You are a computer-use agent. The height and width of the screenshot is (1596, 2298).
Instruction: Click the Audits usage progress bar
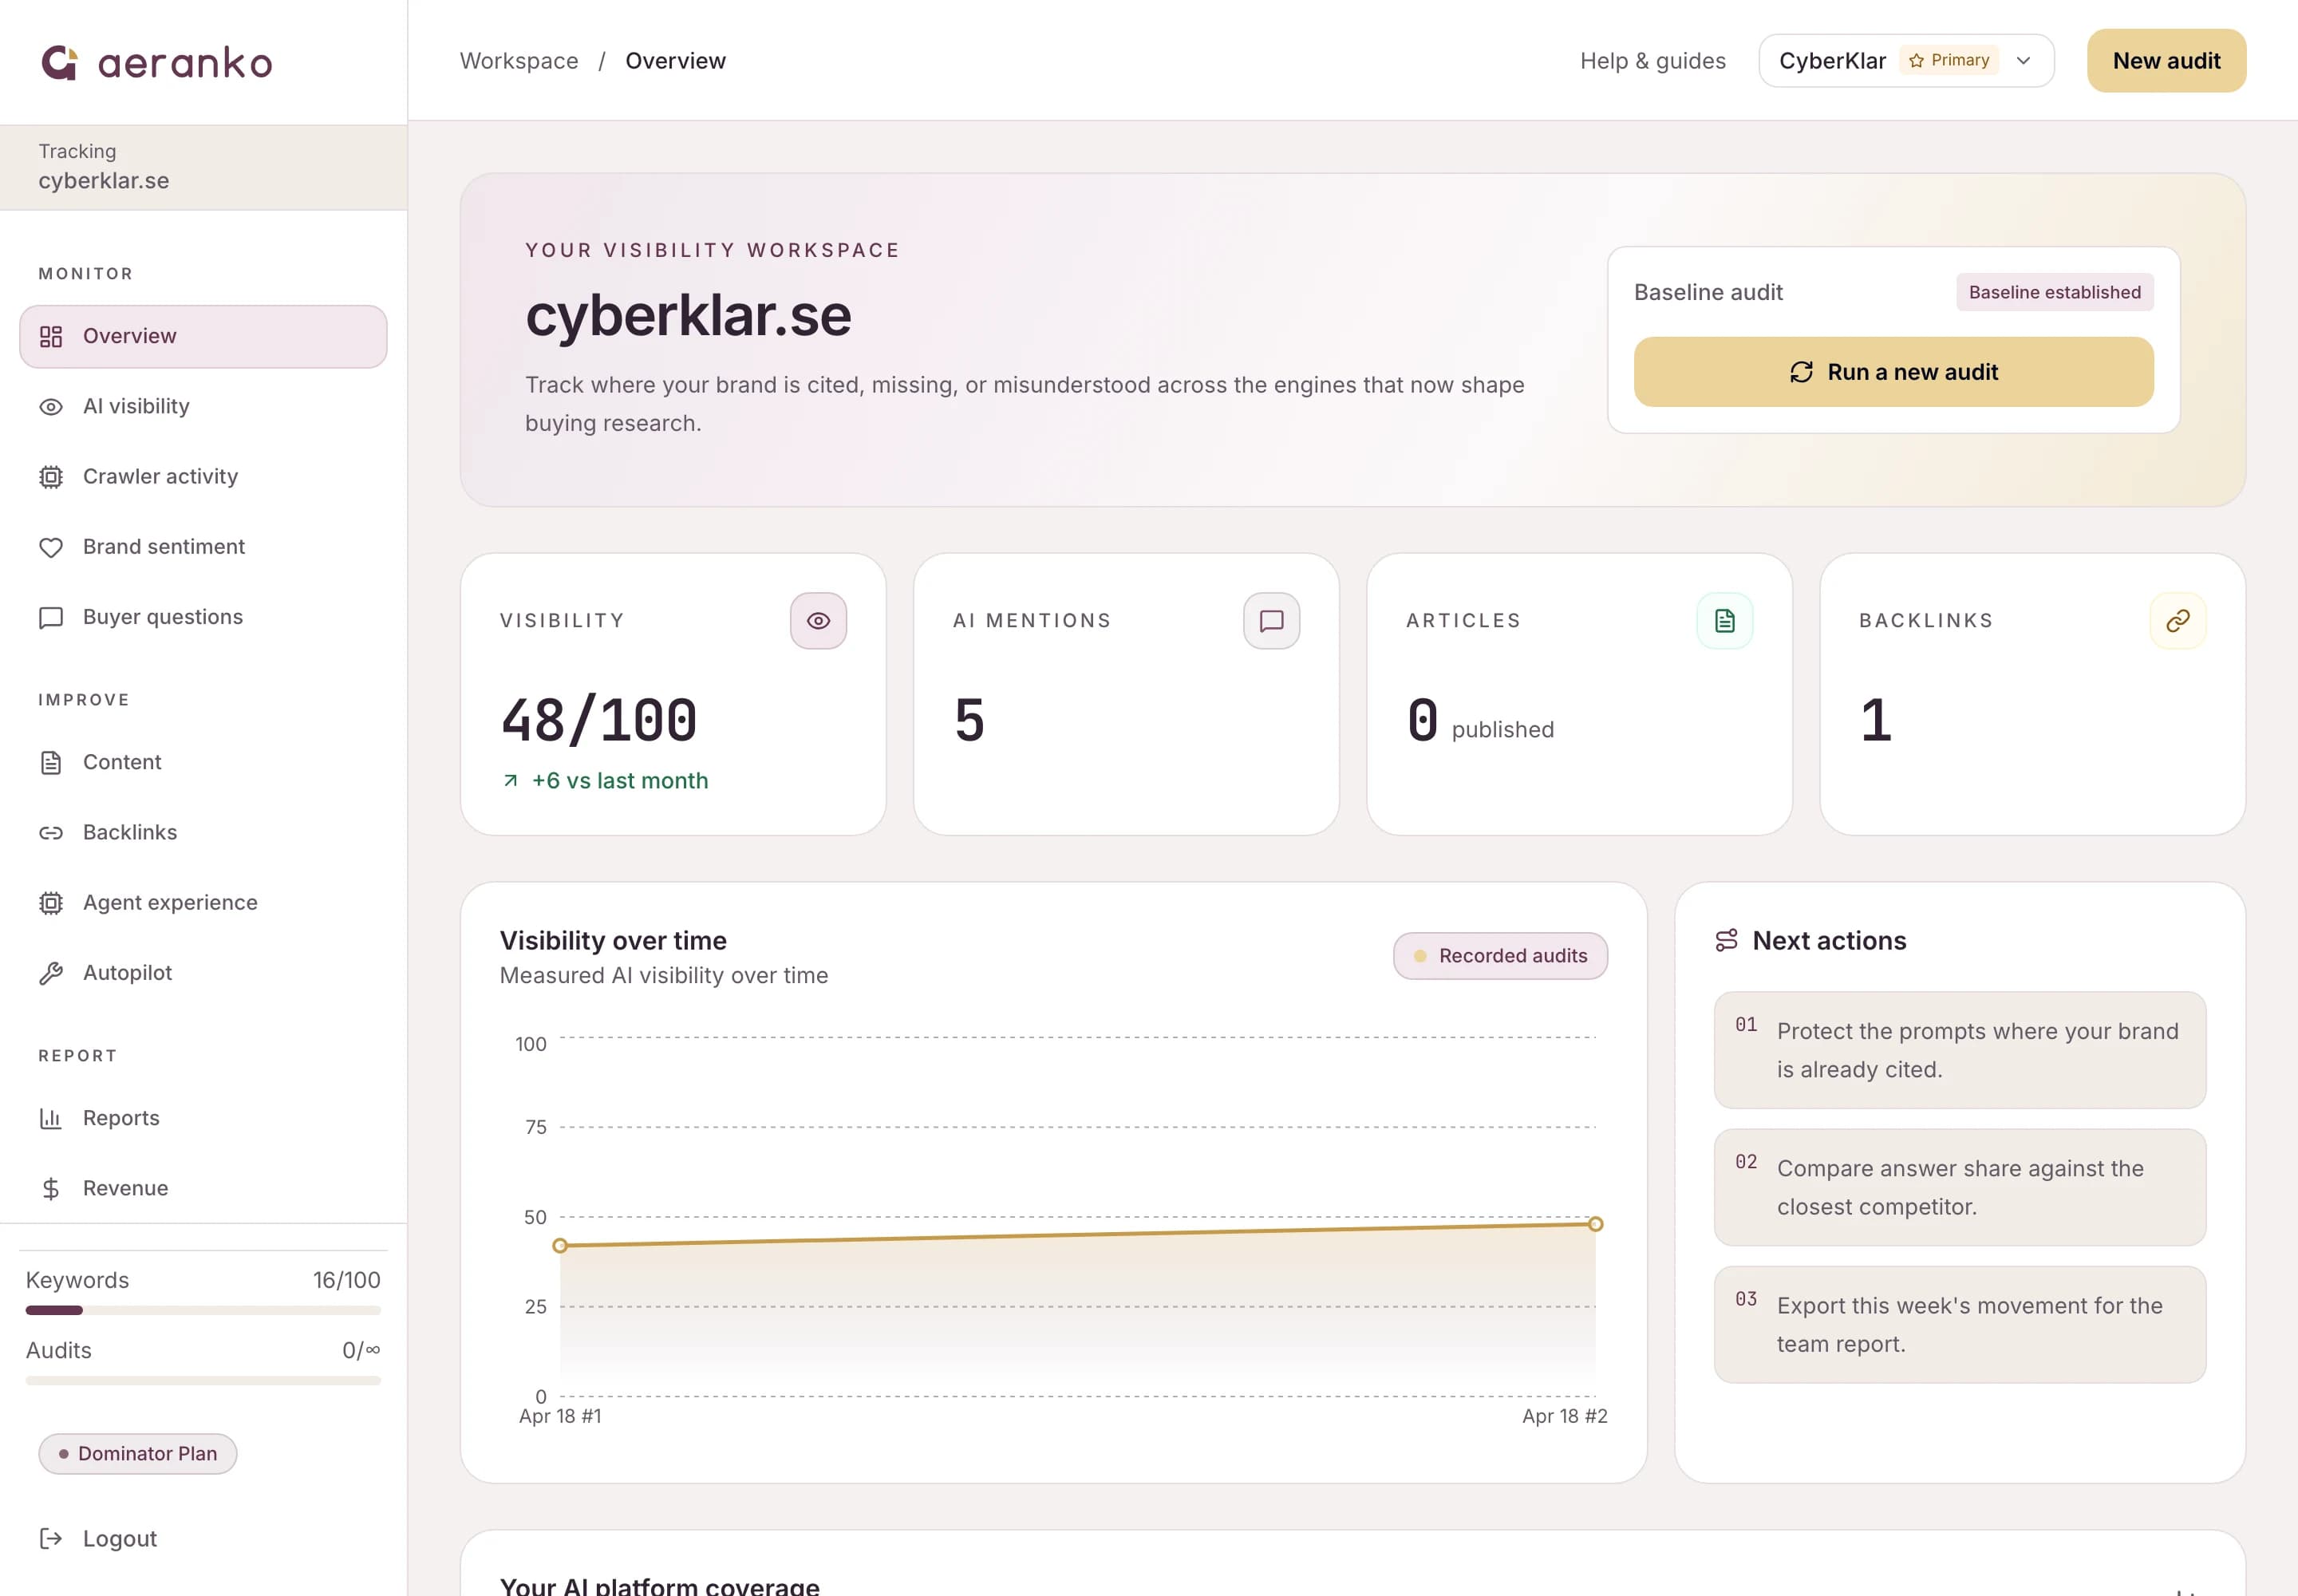tap(203, 1380)
